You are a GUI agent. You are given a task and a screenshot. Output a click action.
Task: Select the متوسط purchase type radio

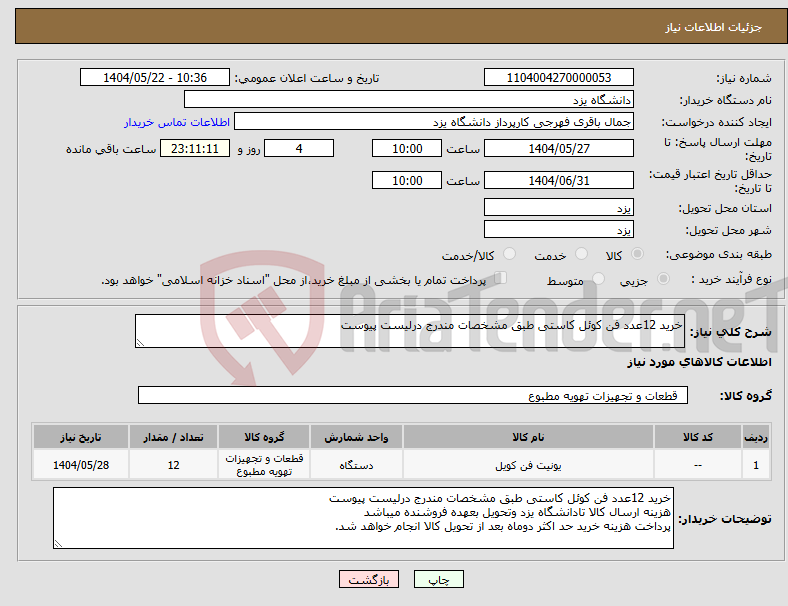[x=598, y=278]
